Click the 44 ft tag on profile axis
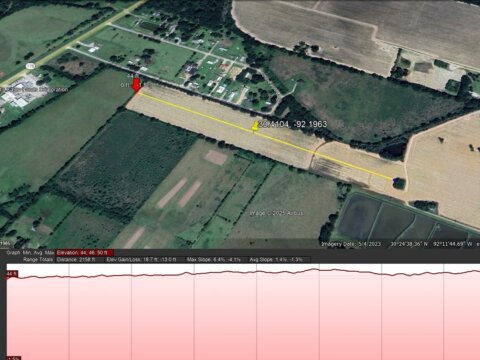480x360 pixels. [12, 274]
